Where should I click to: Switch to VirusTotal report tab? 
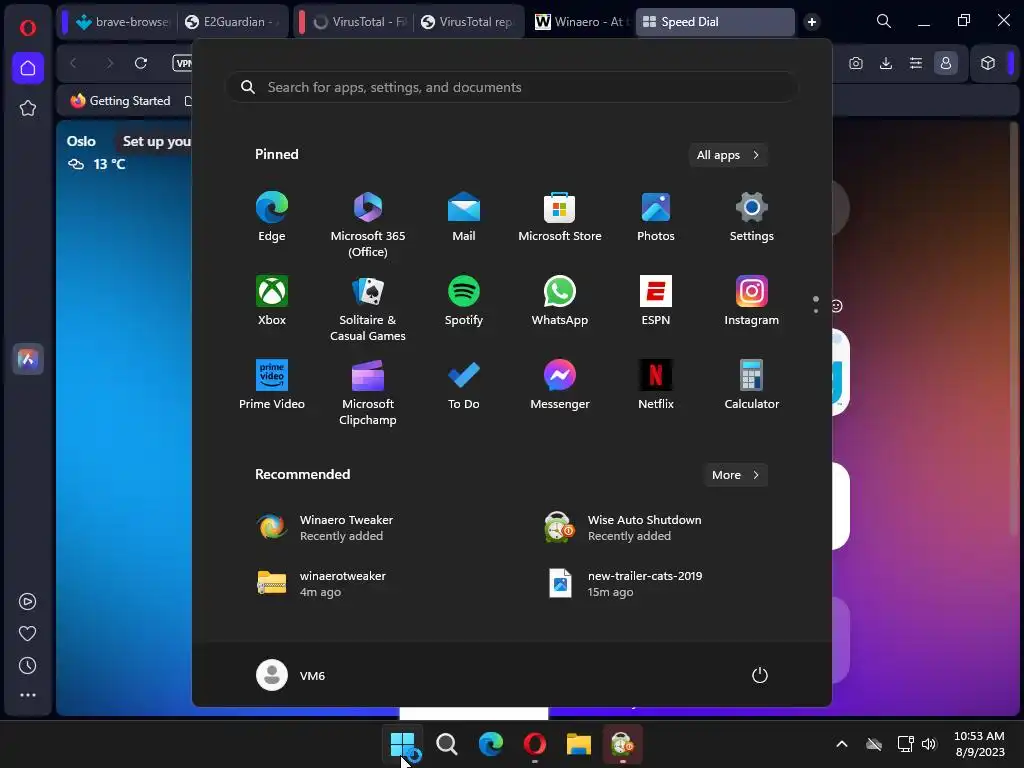click(468, 22)
